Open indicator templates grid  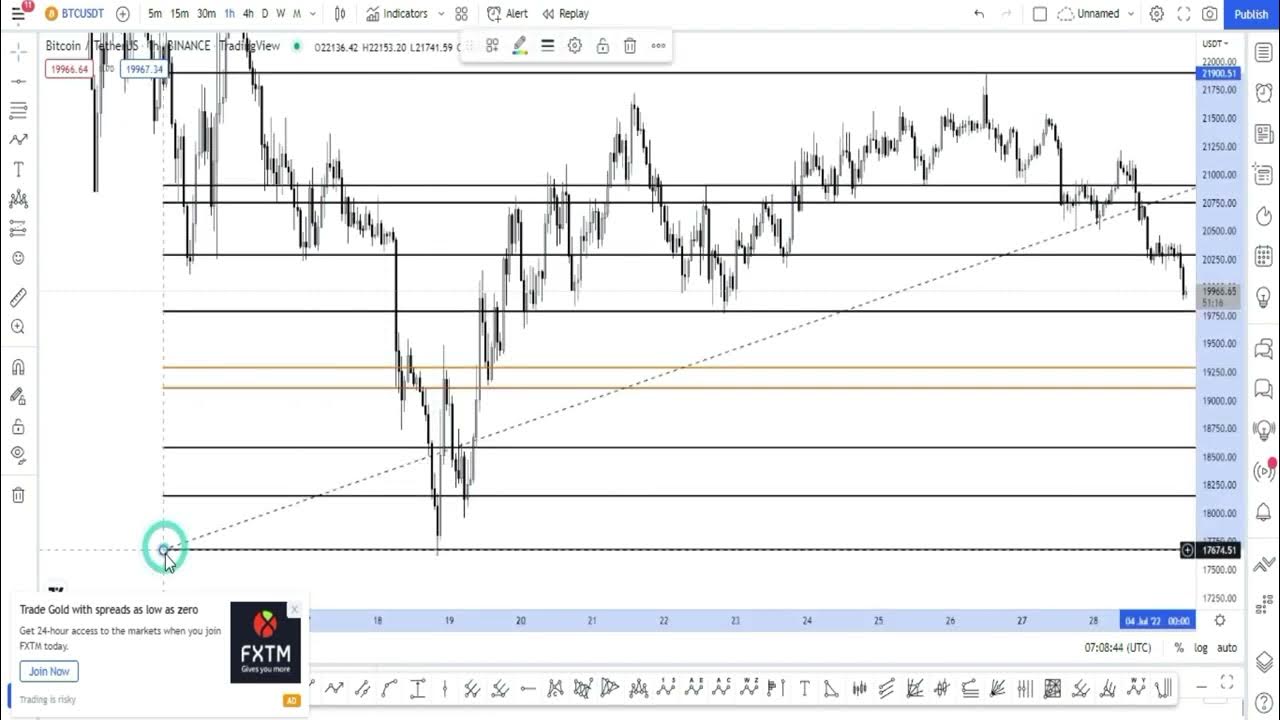pyautogui.click(x=461, y=14)
